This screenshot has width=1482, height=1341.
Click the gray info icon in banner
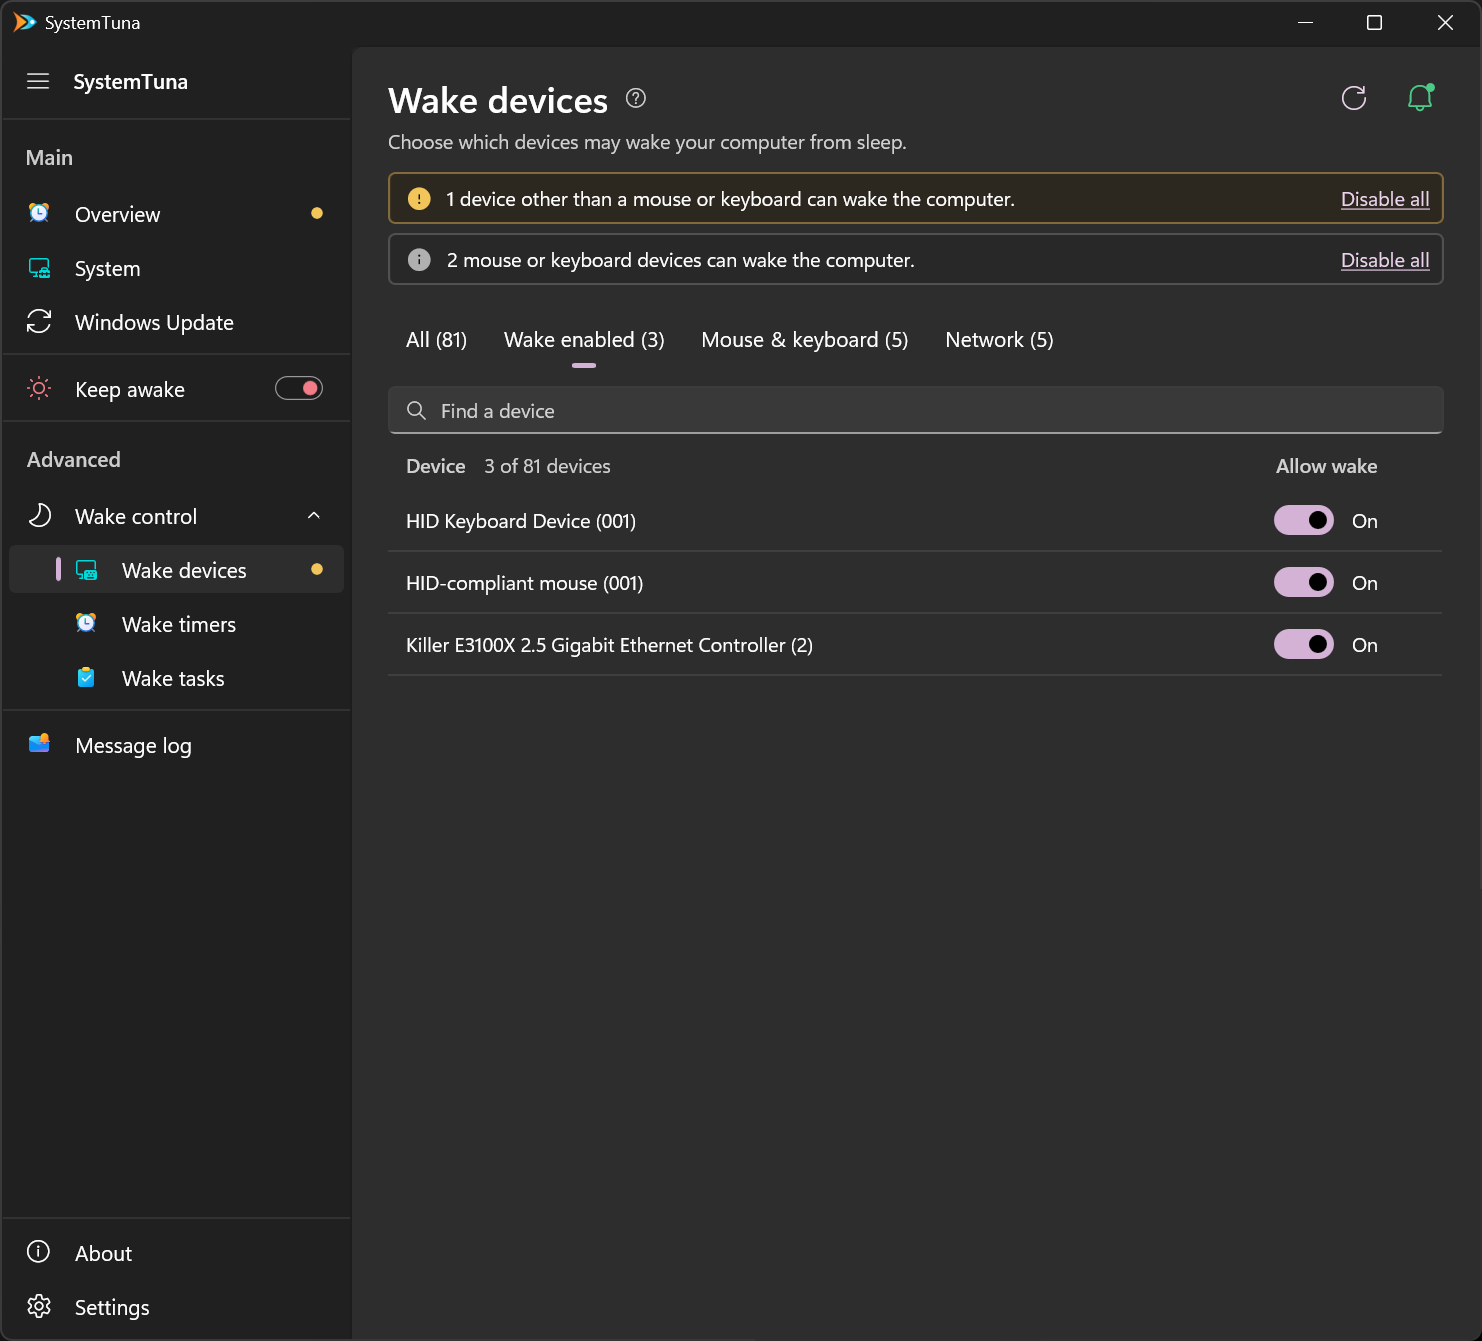[419, 259]
